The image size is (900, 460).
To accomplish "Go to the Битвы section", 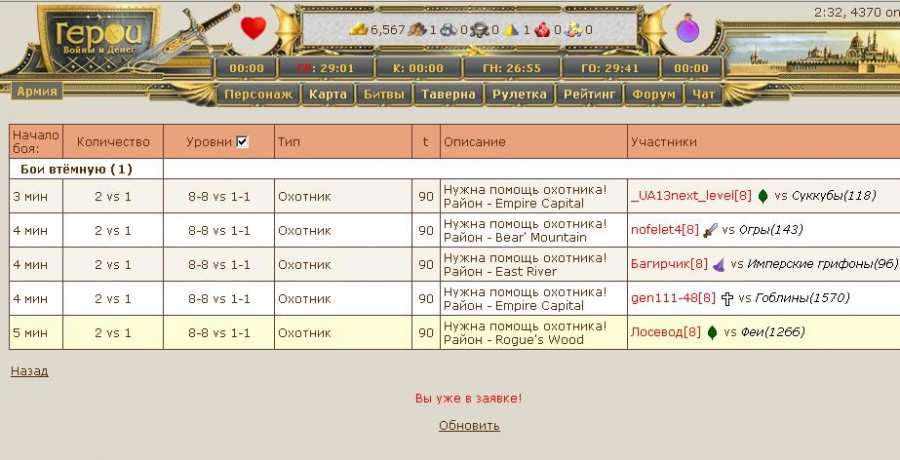I will (x=384, y=95).
